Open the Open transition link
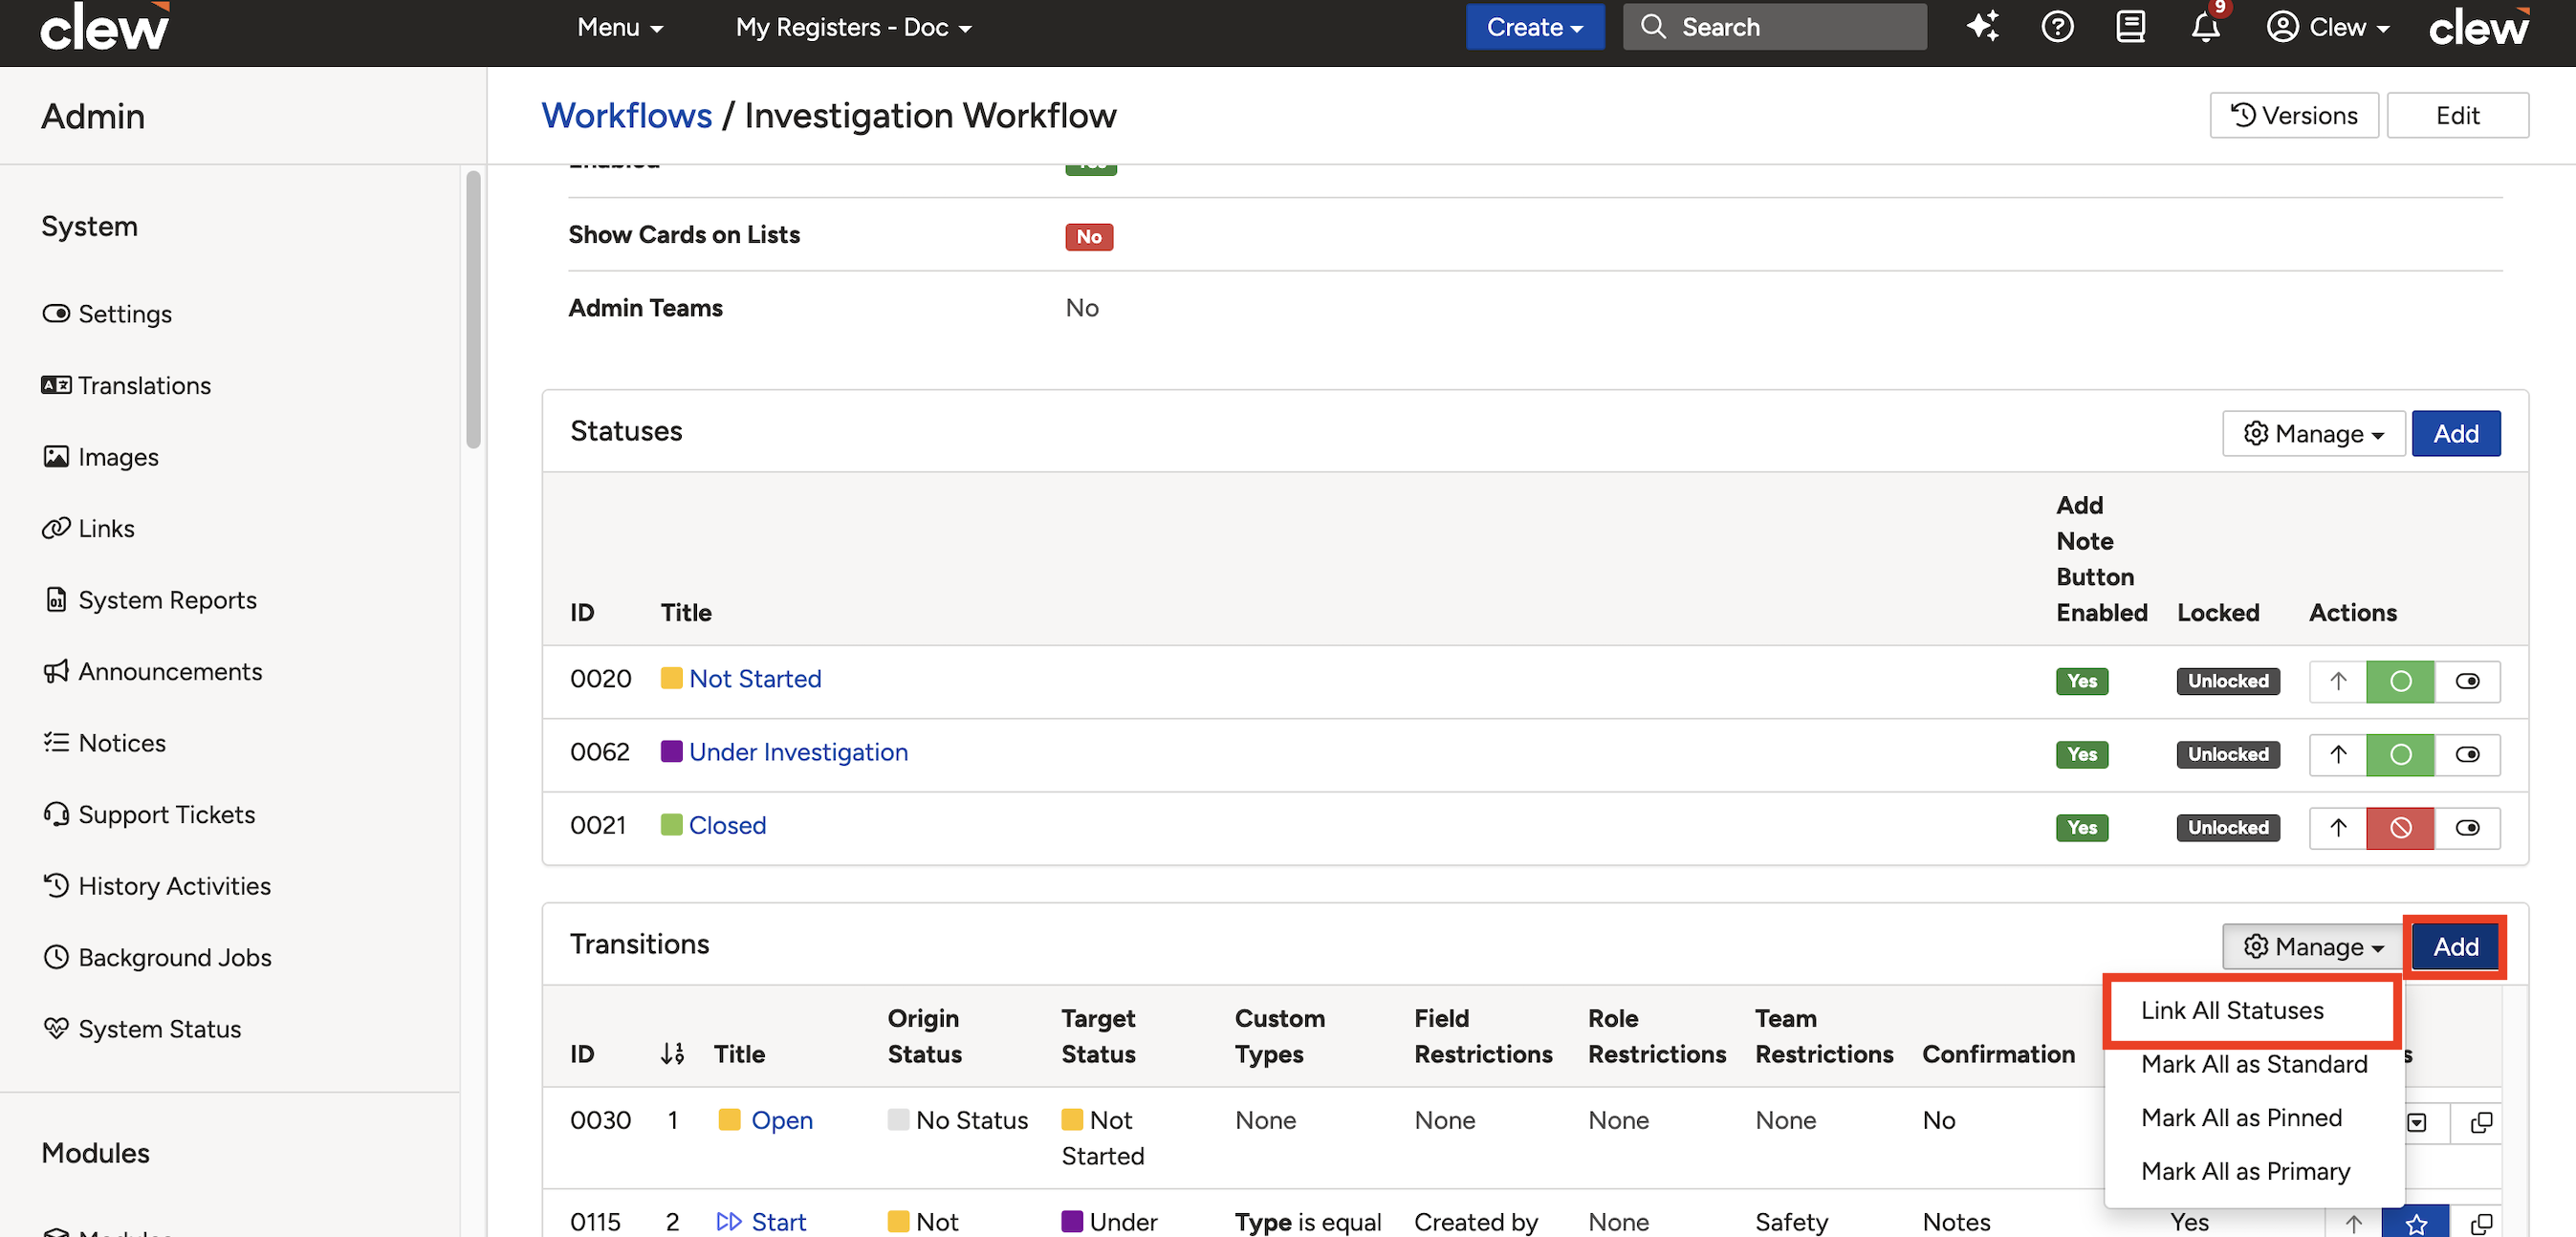The height and width of the screenshot is (1237, 2576). pos(782,1121)
